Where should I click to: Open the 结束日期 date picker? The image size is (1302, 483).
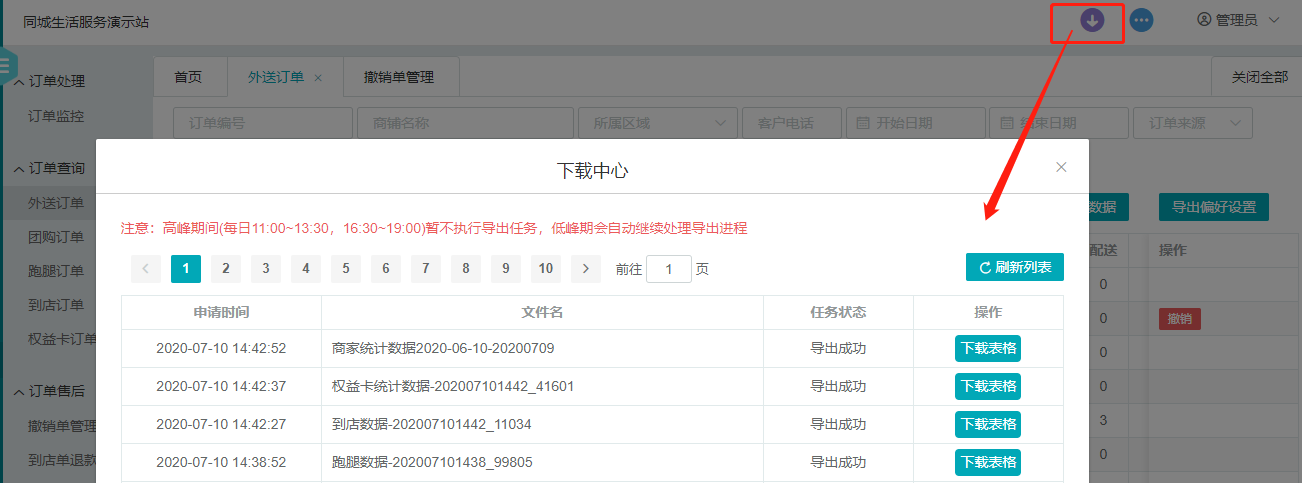pos(1058,123)
